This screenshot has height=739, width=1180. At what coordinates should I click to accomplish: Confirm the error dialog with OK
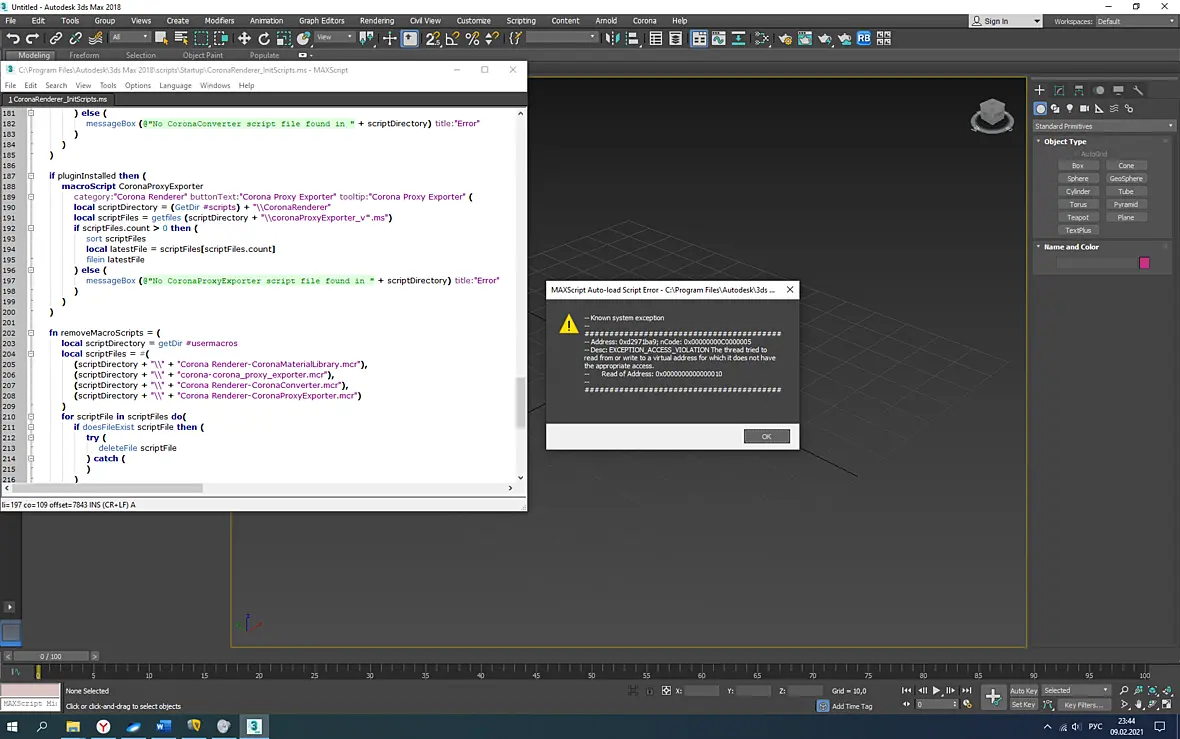(x=766, y=436)
